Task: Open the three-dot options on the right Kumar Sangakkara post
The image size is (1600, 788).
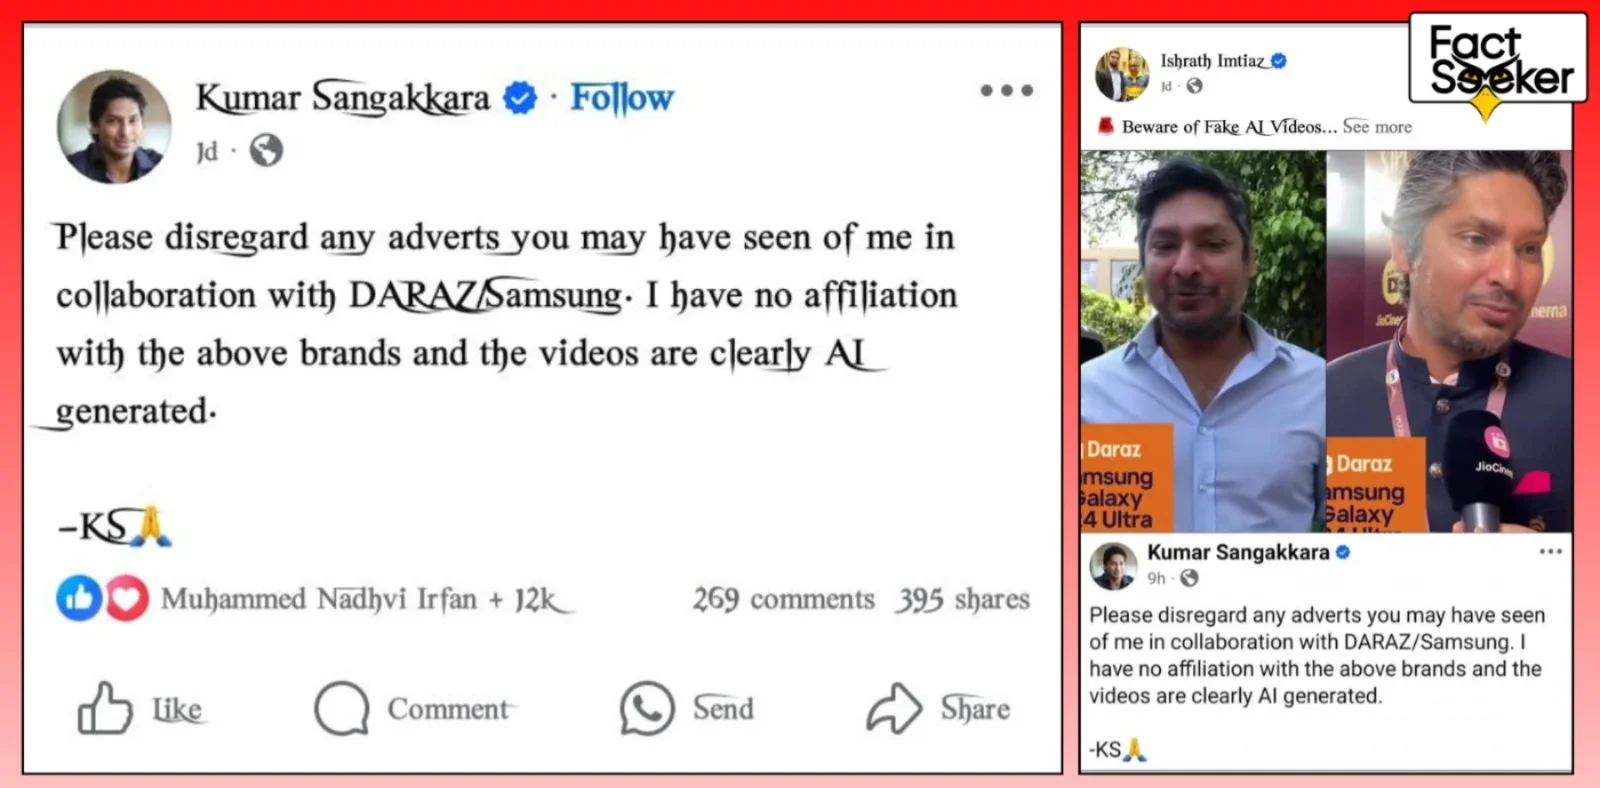Action: pos(1551,551)
